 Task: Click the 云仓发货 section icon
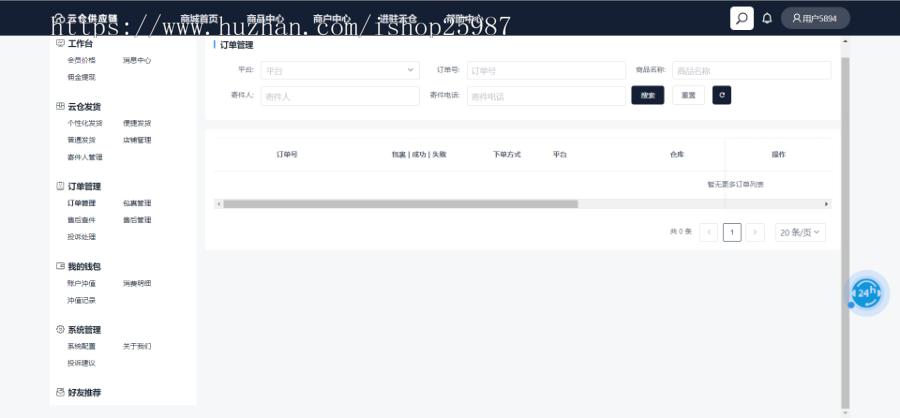[x=60, y=106]
